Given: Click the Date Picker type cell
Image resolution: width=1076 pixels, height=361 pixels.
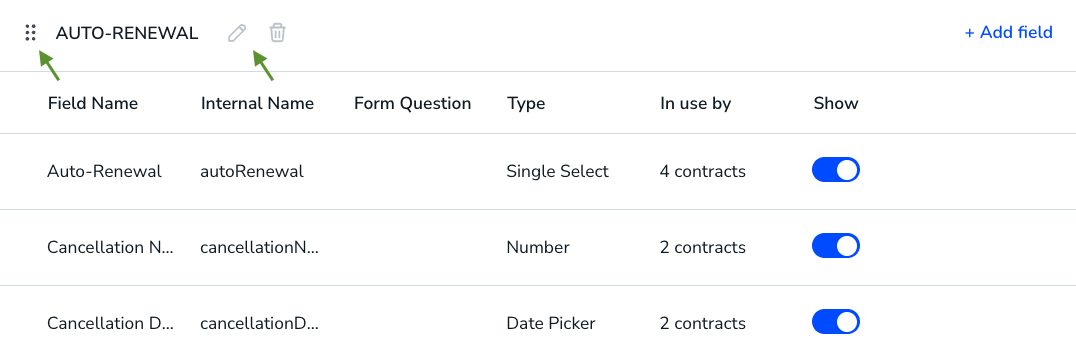Looking at the screenshot, I should pyautogui.click(x=550, y=323).
